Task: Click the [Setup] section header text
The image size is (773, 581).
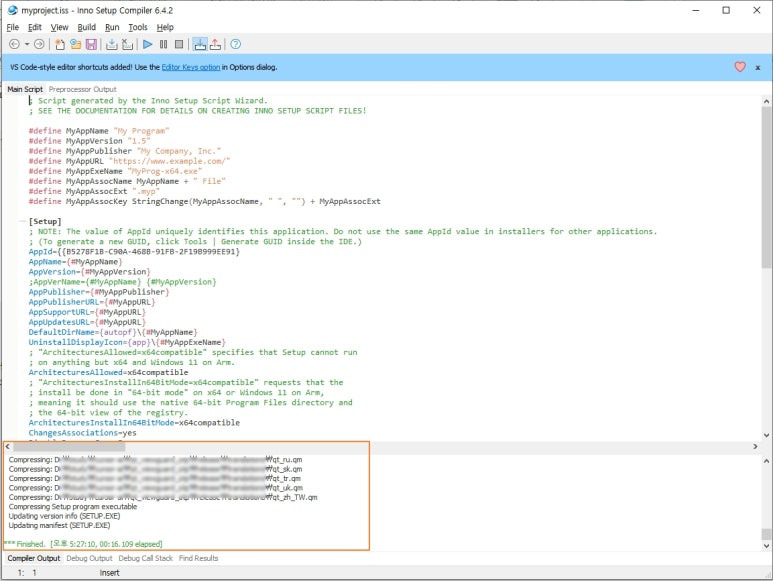Action: click(45, 221)
